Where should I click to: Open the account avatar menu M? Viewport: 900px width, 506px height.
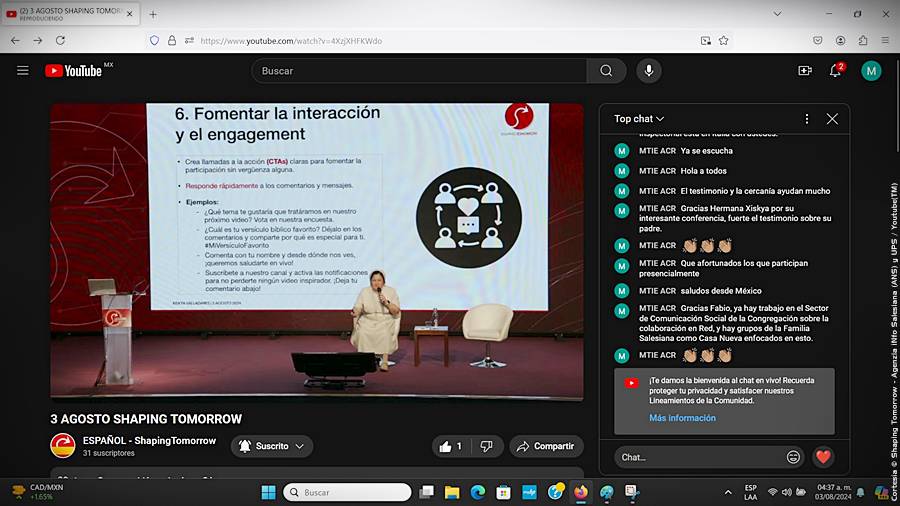871,71
